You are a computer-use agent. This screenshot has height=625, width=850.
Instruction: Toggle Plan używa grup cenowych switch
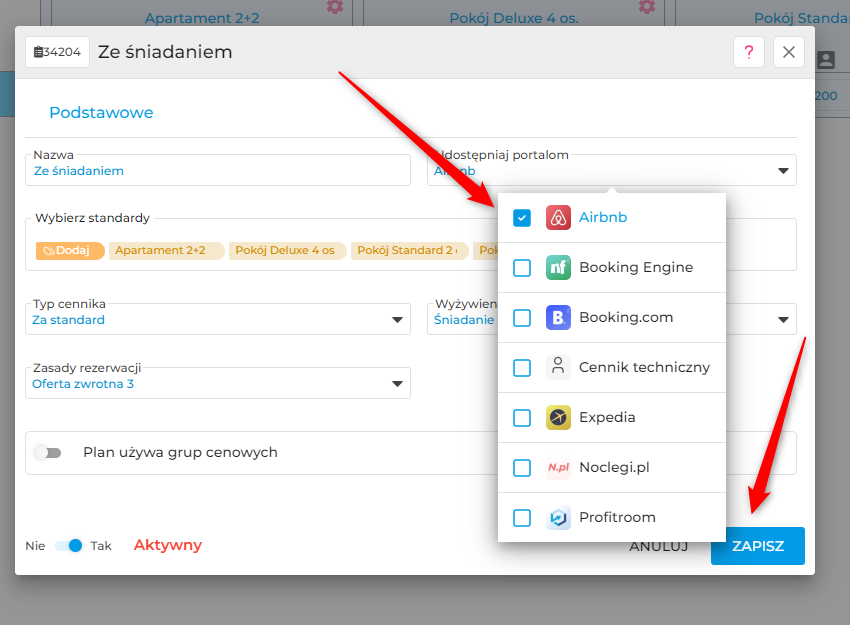(48, 453)
